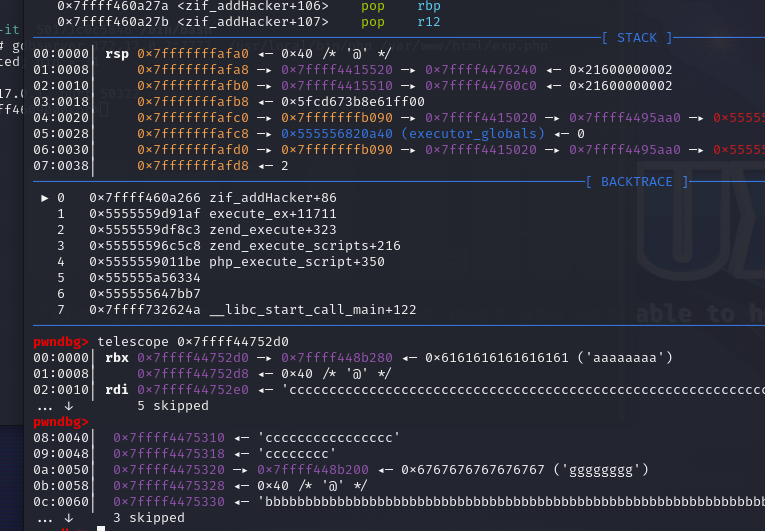This screenshot has height=531, width=765.
Task: Click the telescope 0x7ffff44752d0 command text
Action: [192, 342]
